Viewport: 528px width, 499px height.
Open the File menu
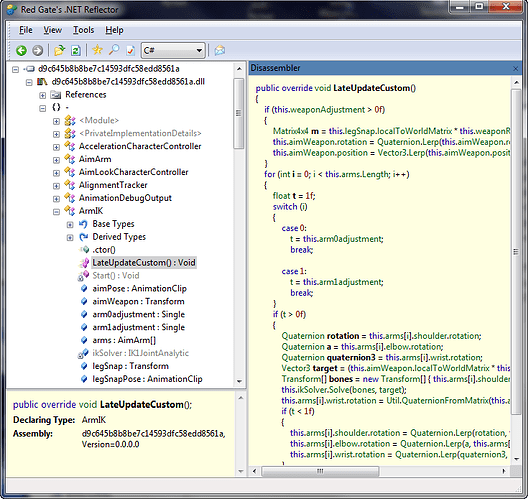[26, 30]
